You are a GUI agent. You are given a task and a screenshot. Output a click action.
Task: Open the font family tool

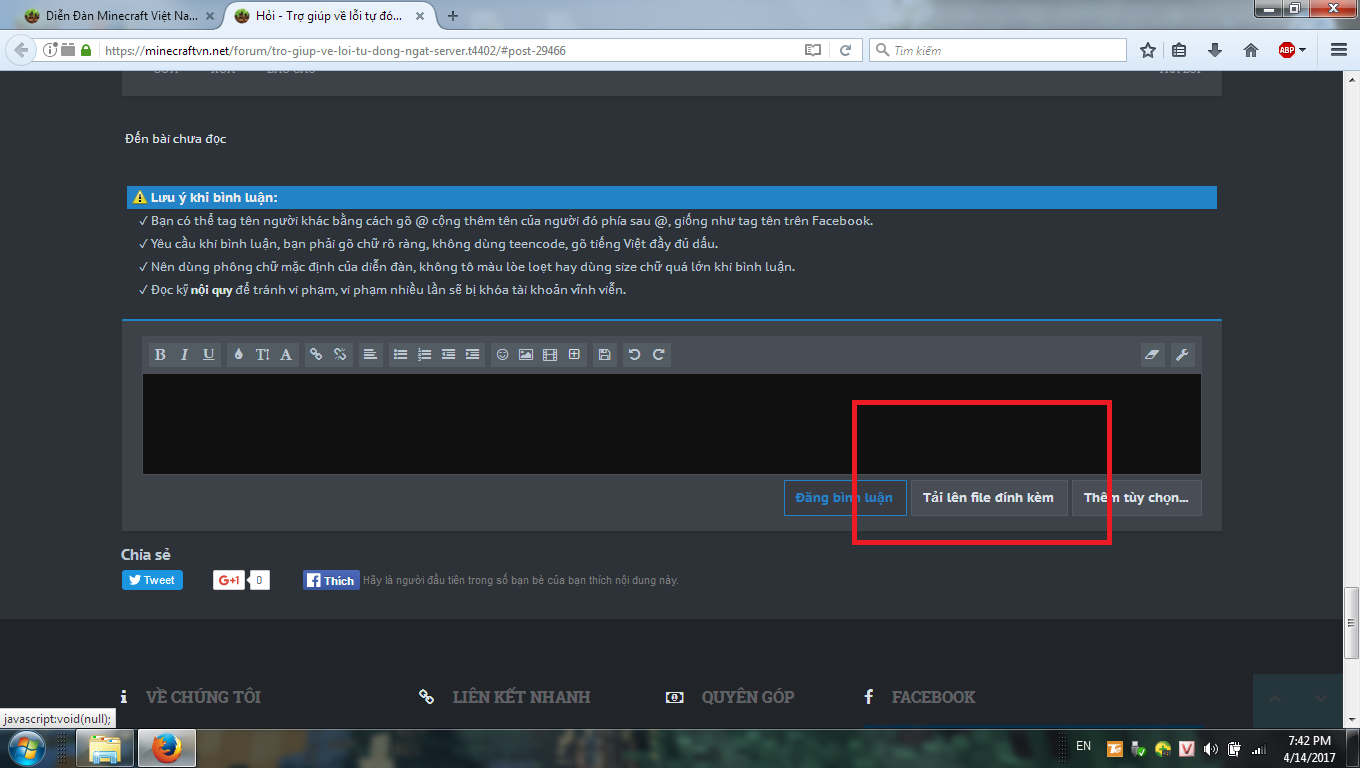(286, 354)
